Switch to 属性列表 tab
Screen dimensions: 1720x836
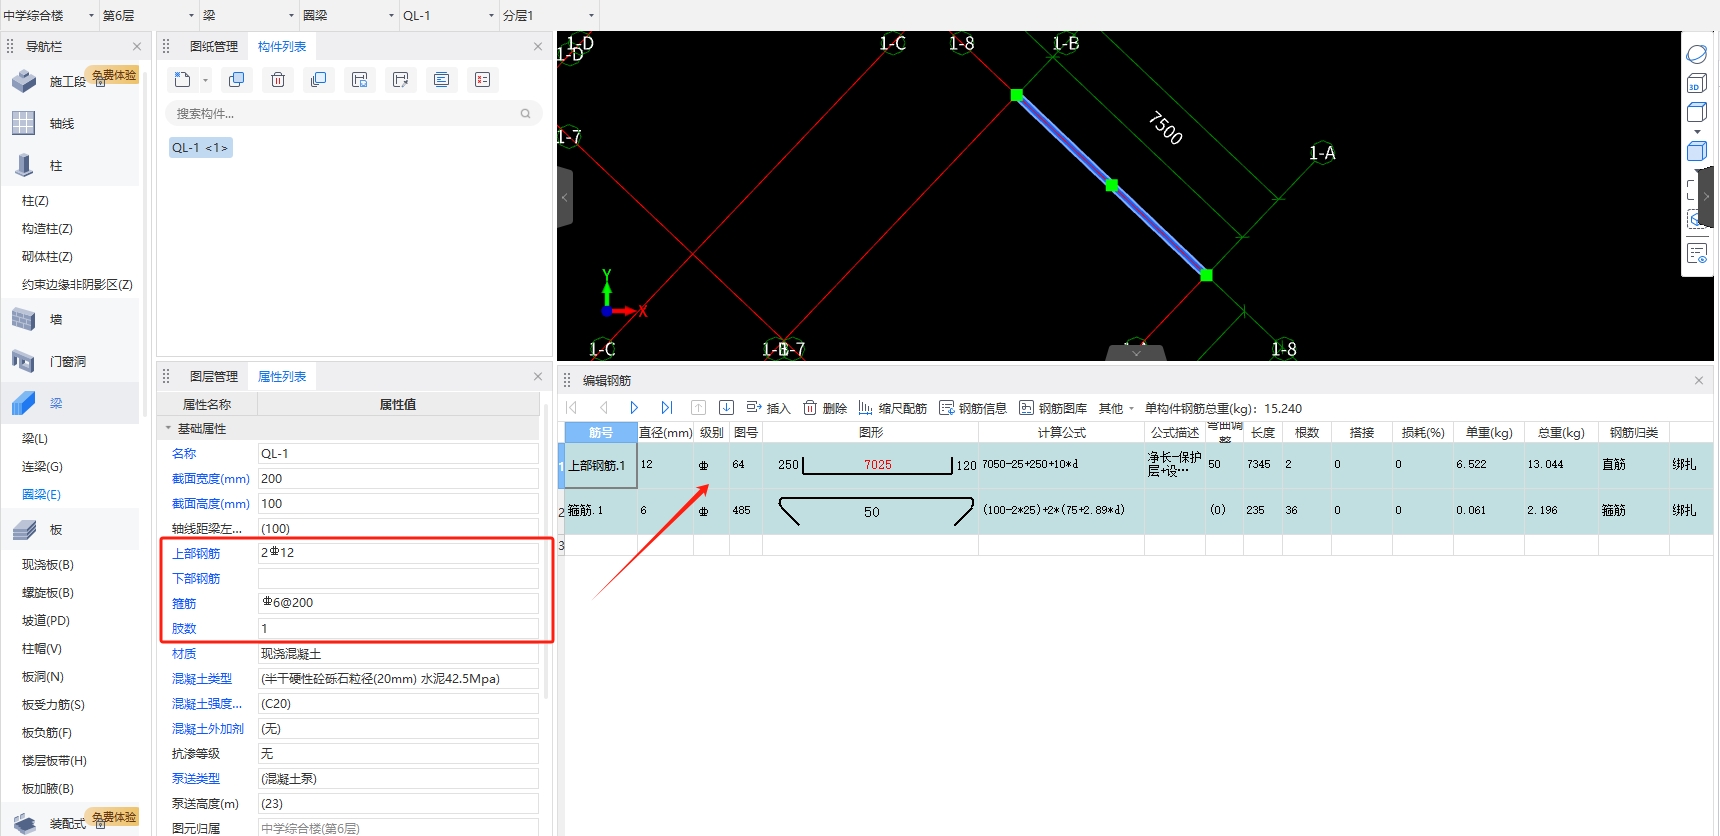click(282, 377)
